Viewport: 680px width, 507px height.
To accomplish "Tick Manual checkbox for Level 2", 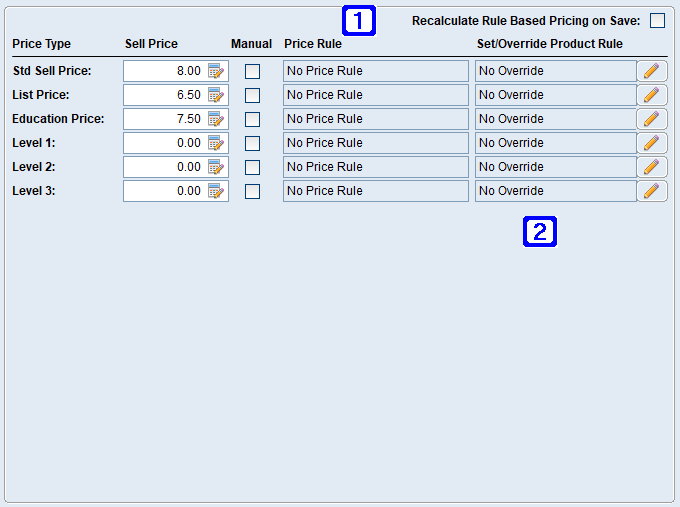I will point(252,167).
